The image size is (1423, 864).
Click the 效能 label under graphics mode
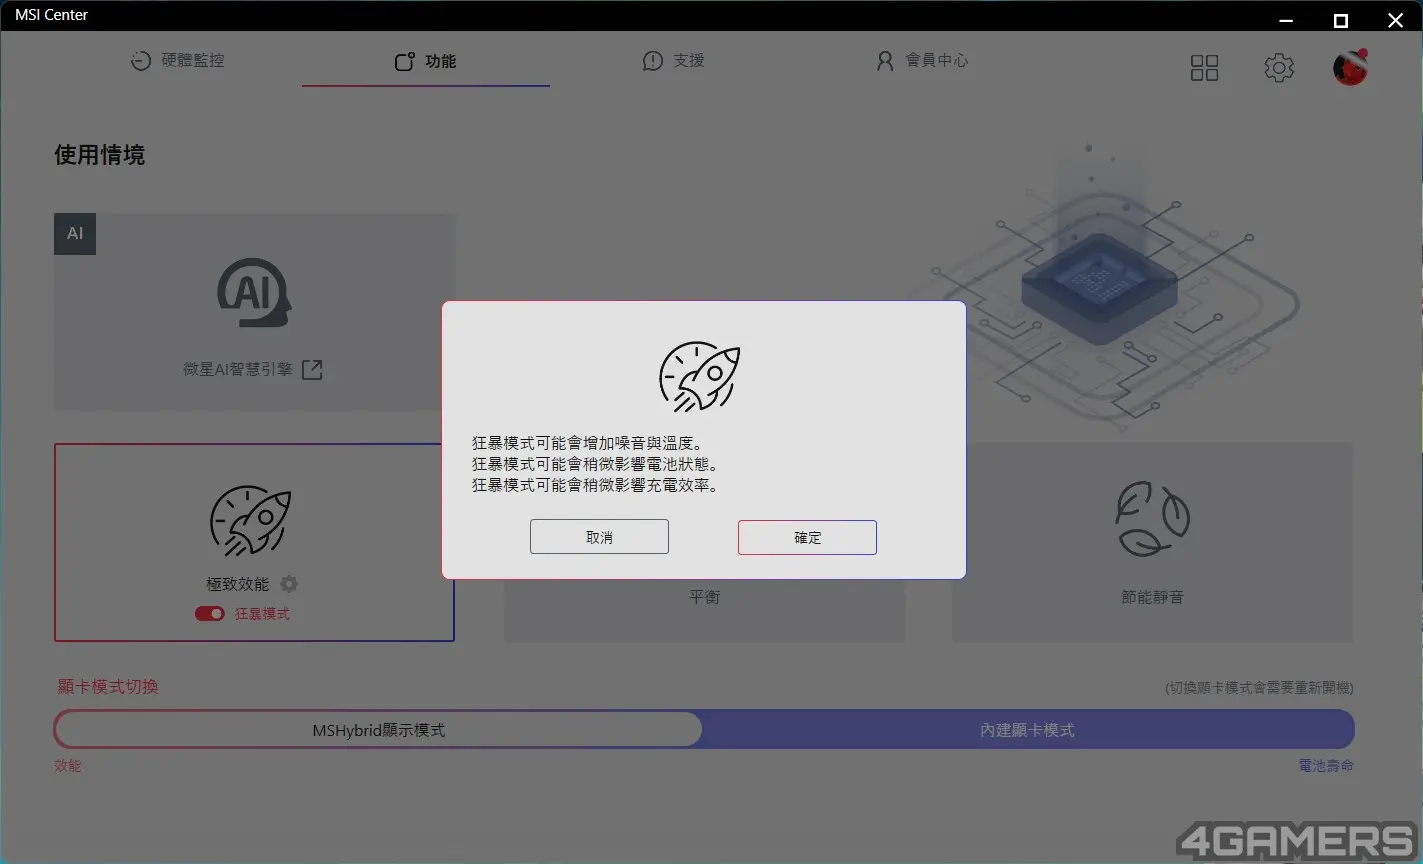(x=68, y=765)
